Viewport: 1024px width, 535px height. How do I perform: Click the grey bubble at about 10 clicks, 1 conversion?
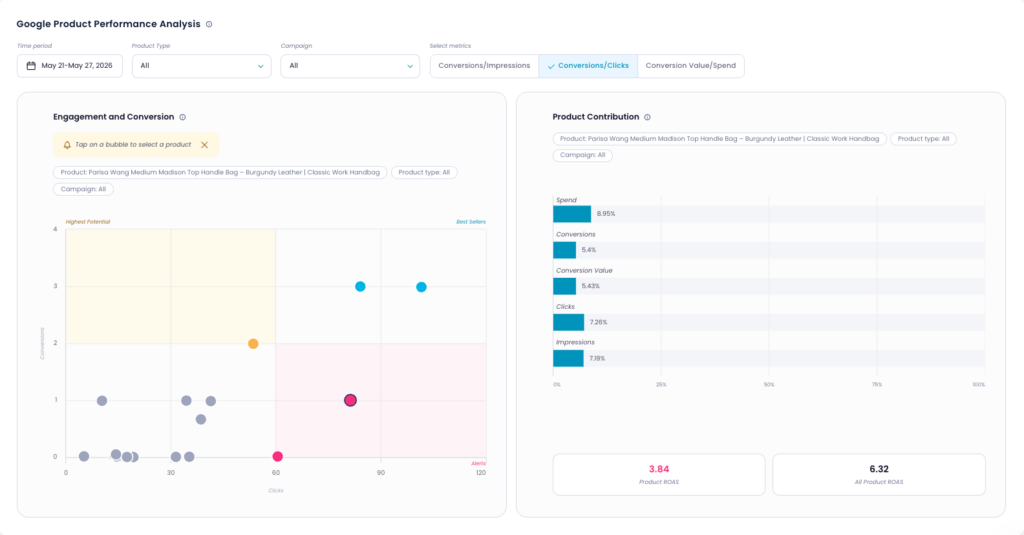click(x=102, y=400)
